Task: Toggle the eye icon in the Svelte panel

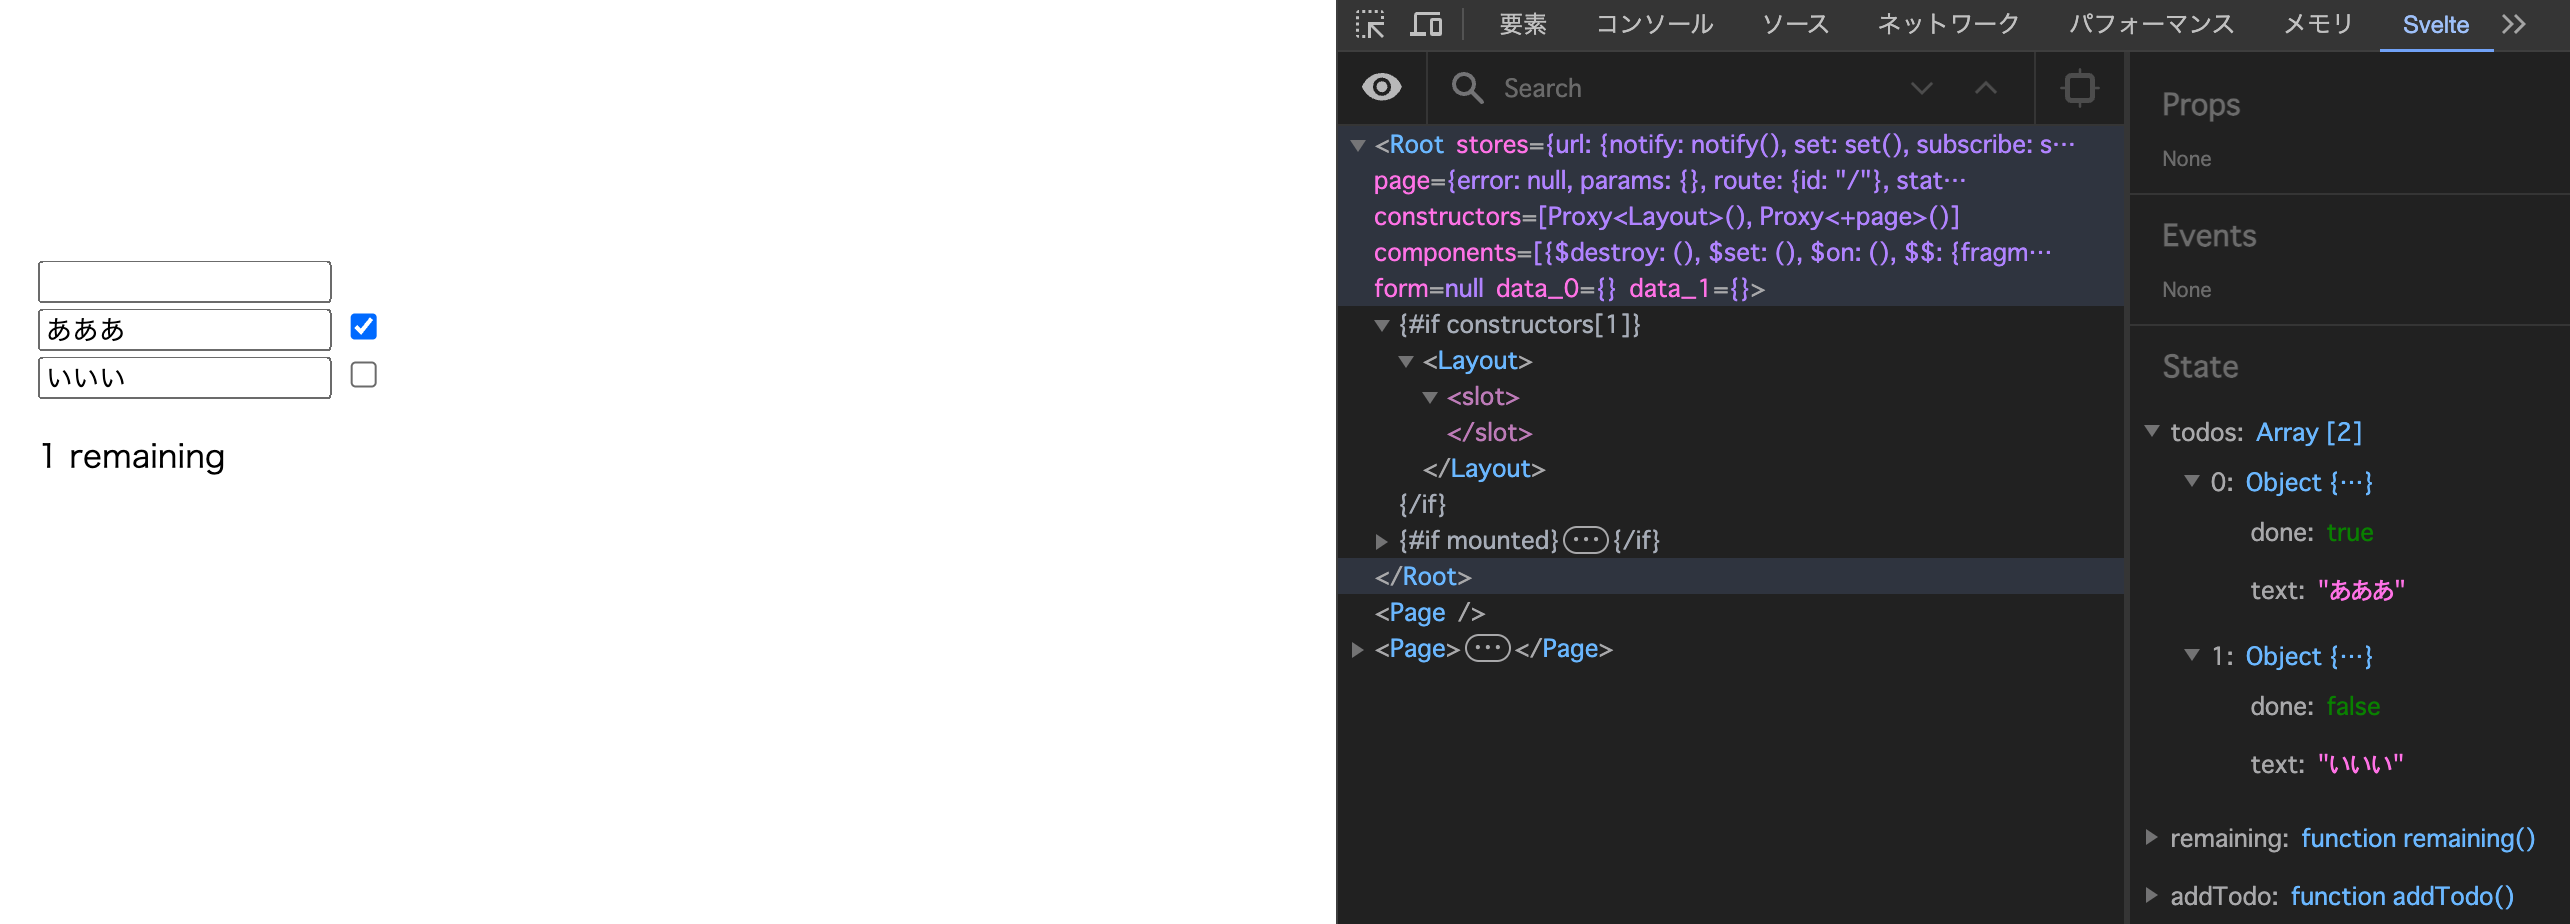Action: coord(1380,88)
